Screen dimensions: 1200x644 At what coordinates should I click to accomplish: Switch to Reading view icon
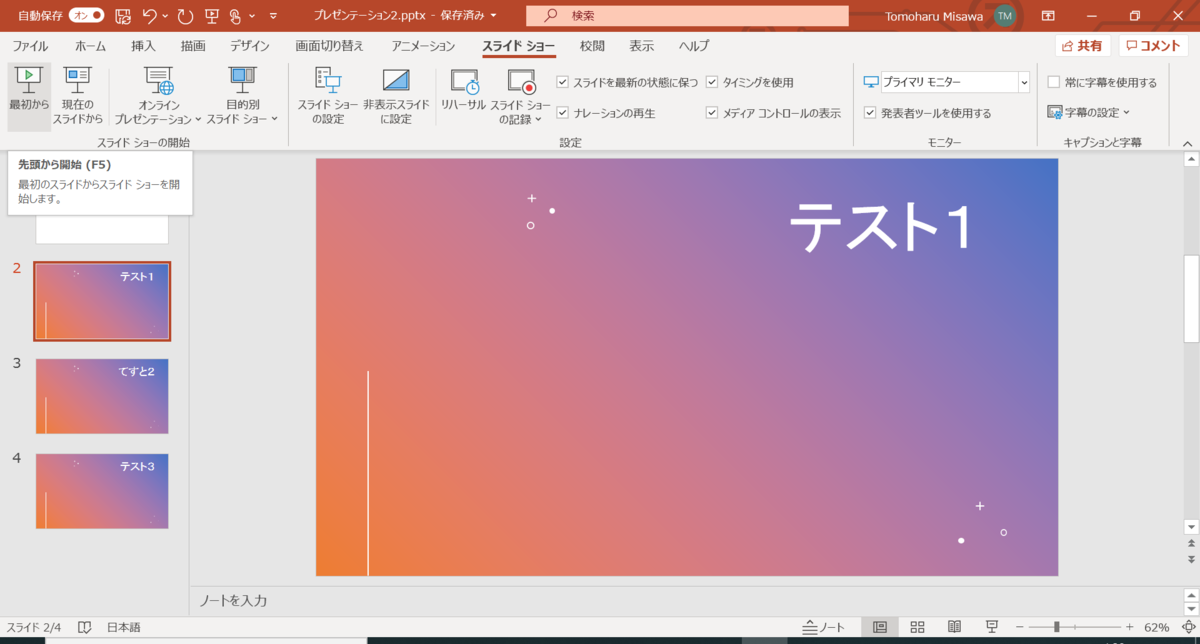(x=954, y=628)
